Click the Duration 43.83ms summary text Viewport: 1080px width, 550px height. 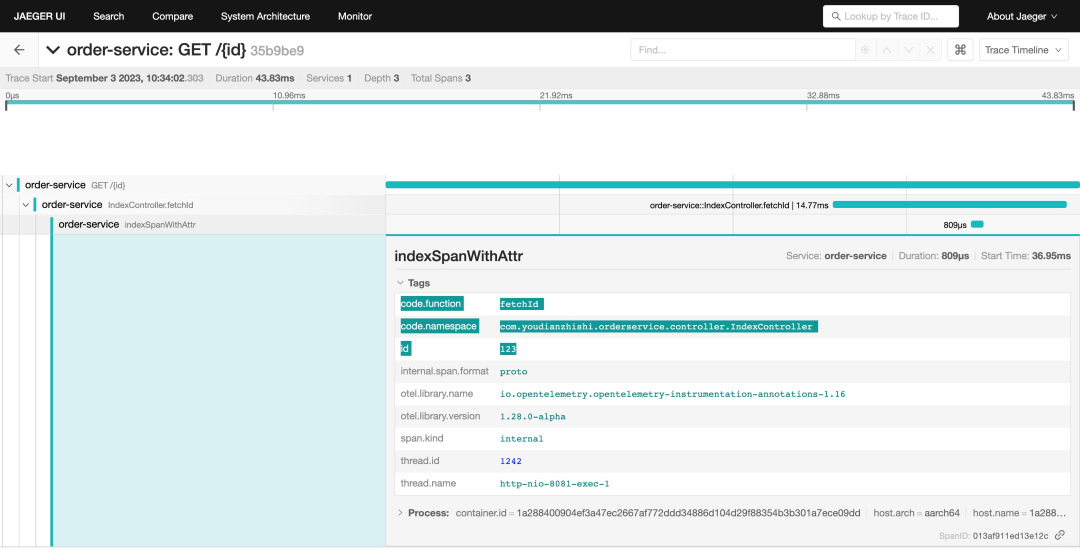point(255,78)
